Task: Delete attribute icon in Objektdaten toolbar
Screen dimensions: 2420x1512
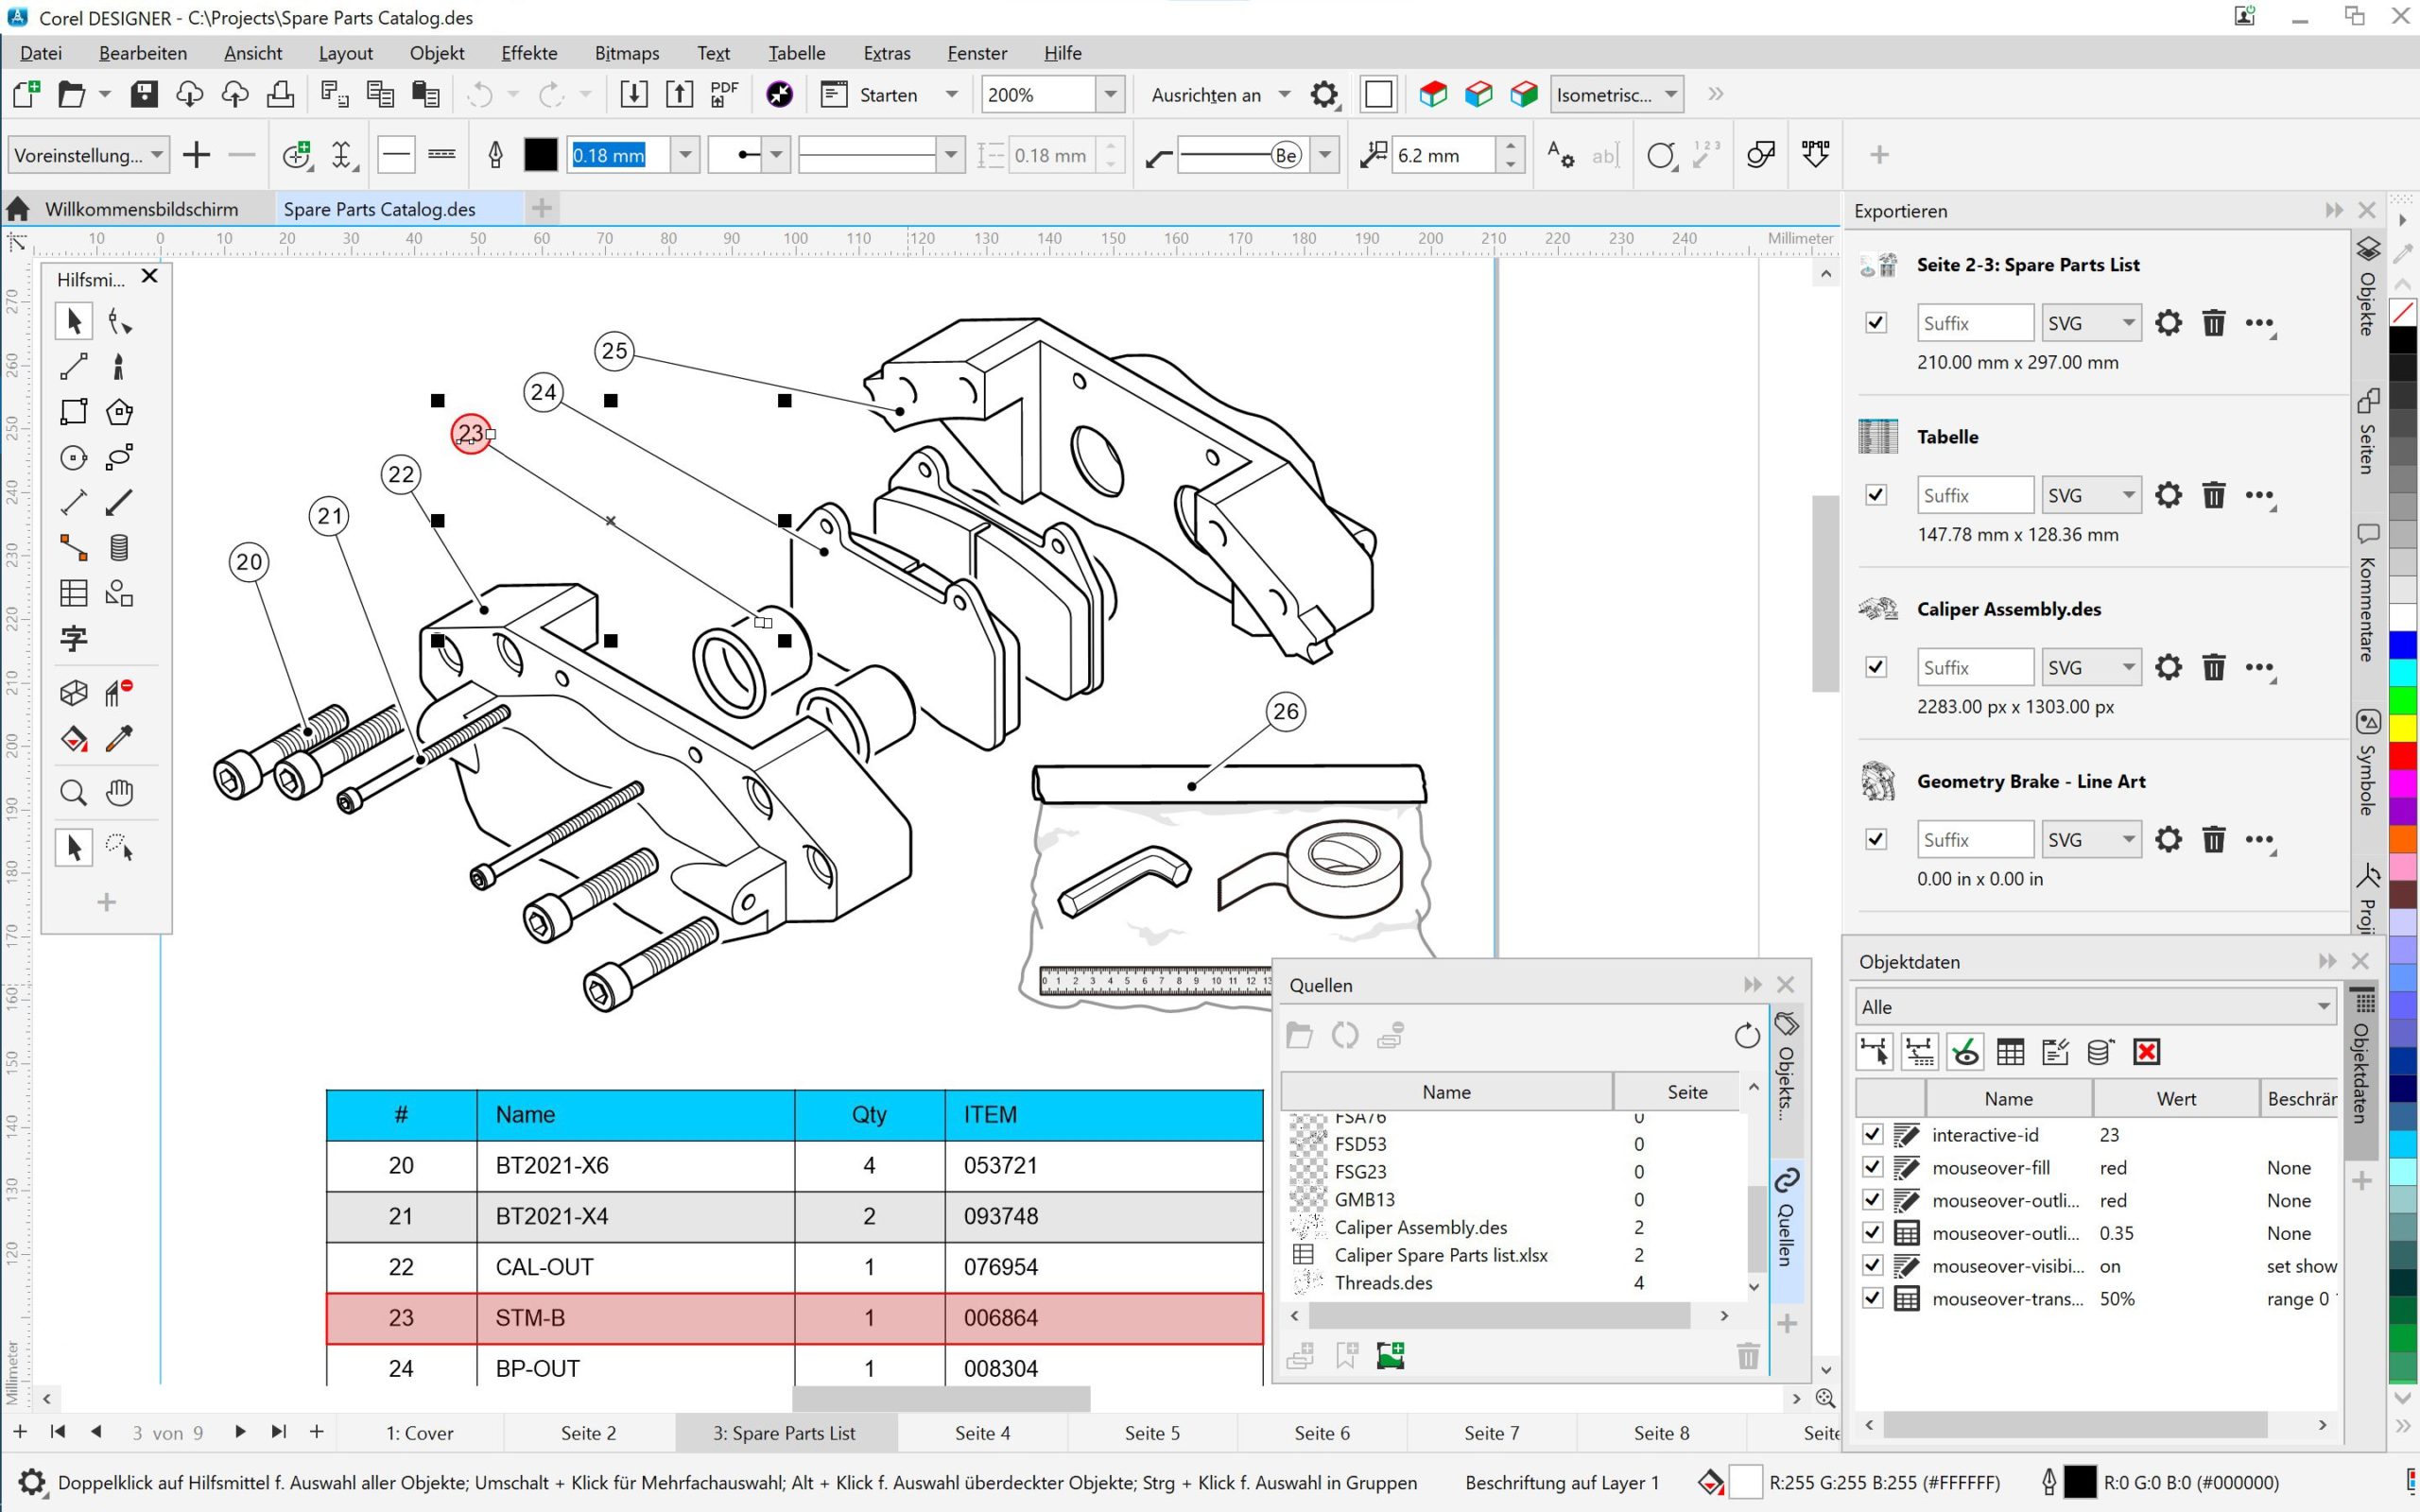Action: click(x=2148, y=1051)
